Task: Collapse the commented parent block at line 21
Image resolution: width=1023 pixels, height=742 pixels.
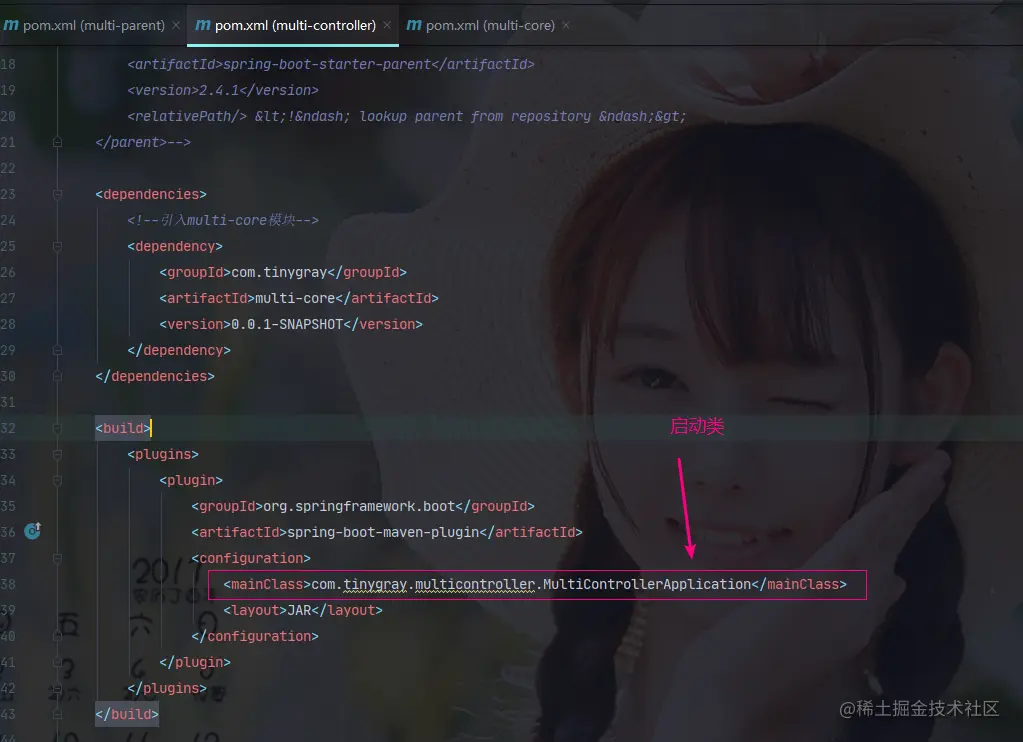Action: [57, 142]
